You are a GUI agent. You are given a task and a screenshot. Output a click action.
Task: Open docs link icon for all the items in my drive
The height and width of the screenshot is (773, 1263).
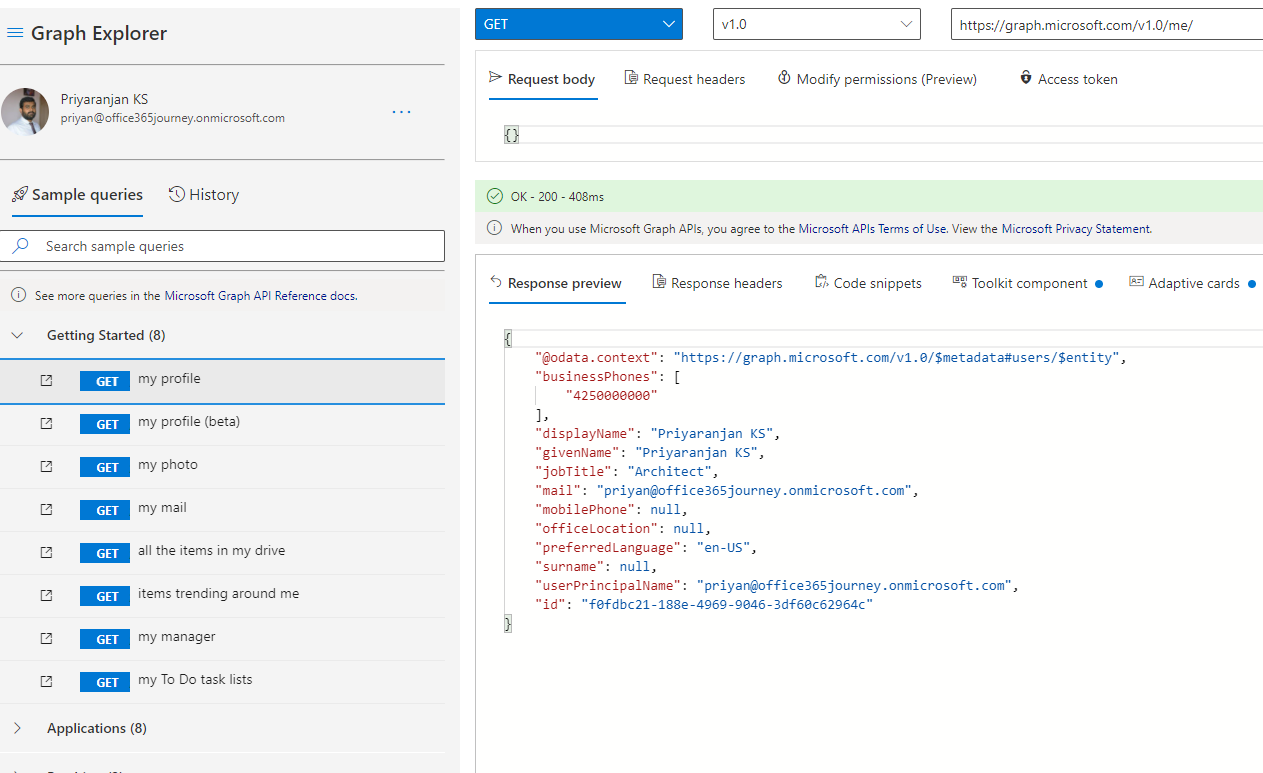46,552
